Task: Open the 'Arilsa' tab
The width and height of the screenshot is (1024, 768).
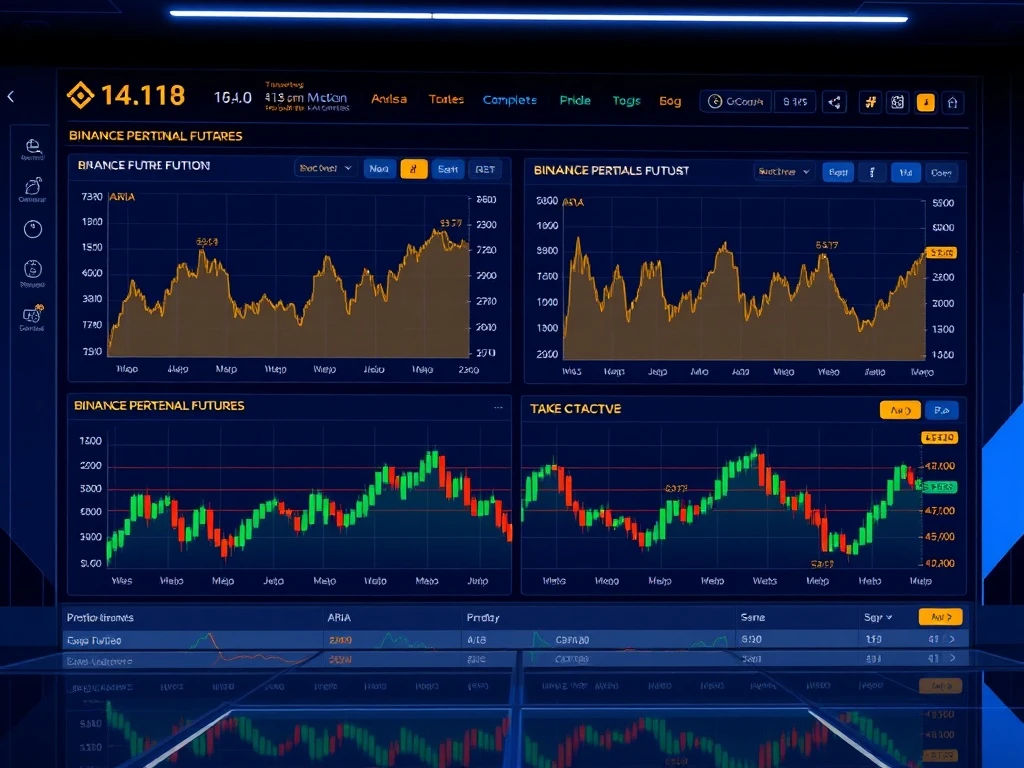Action: click(x=389, y=99)
